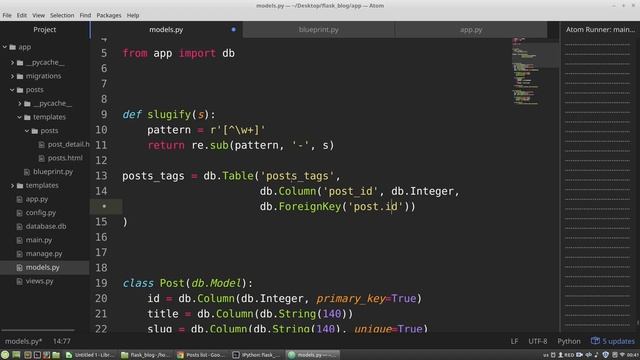The image size is (640, 360).
Task: Open the File menu
Action: point(7,15)
